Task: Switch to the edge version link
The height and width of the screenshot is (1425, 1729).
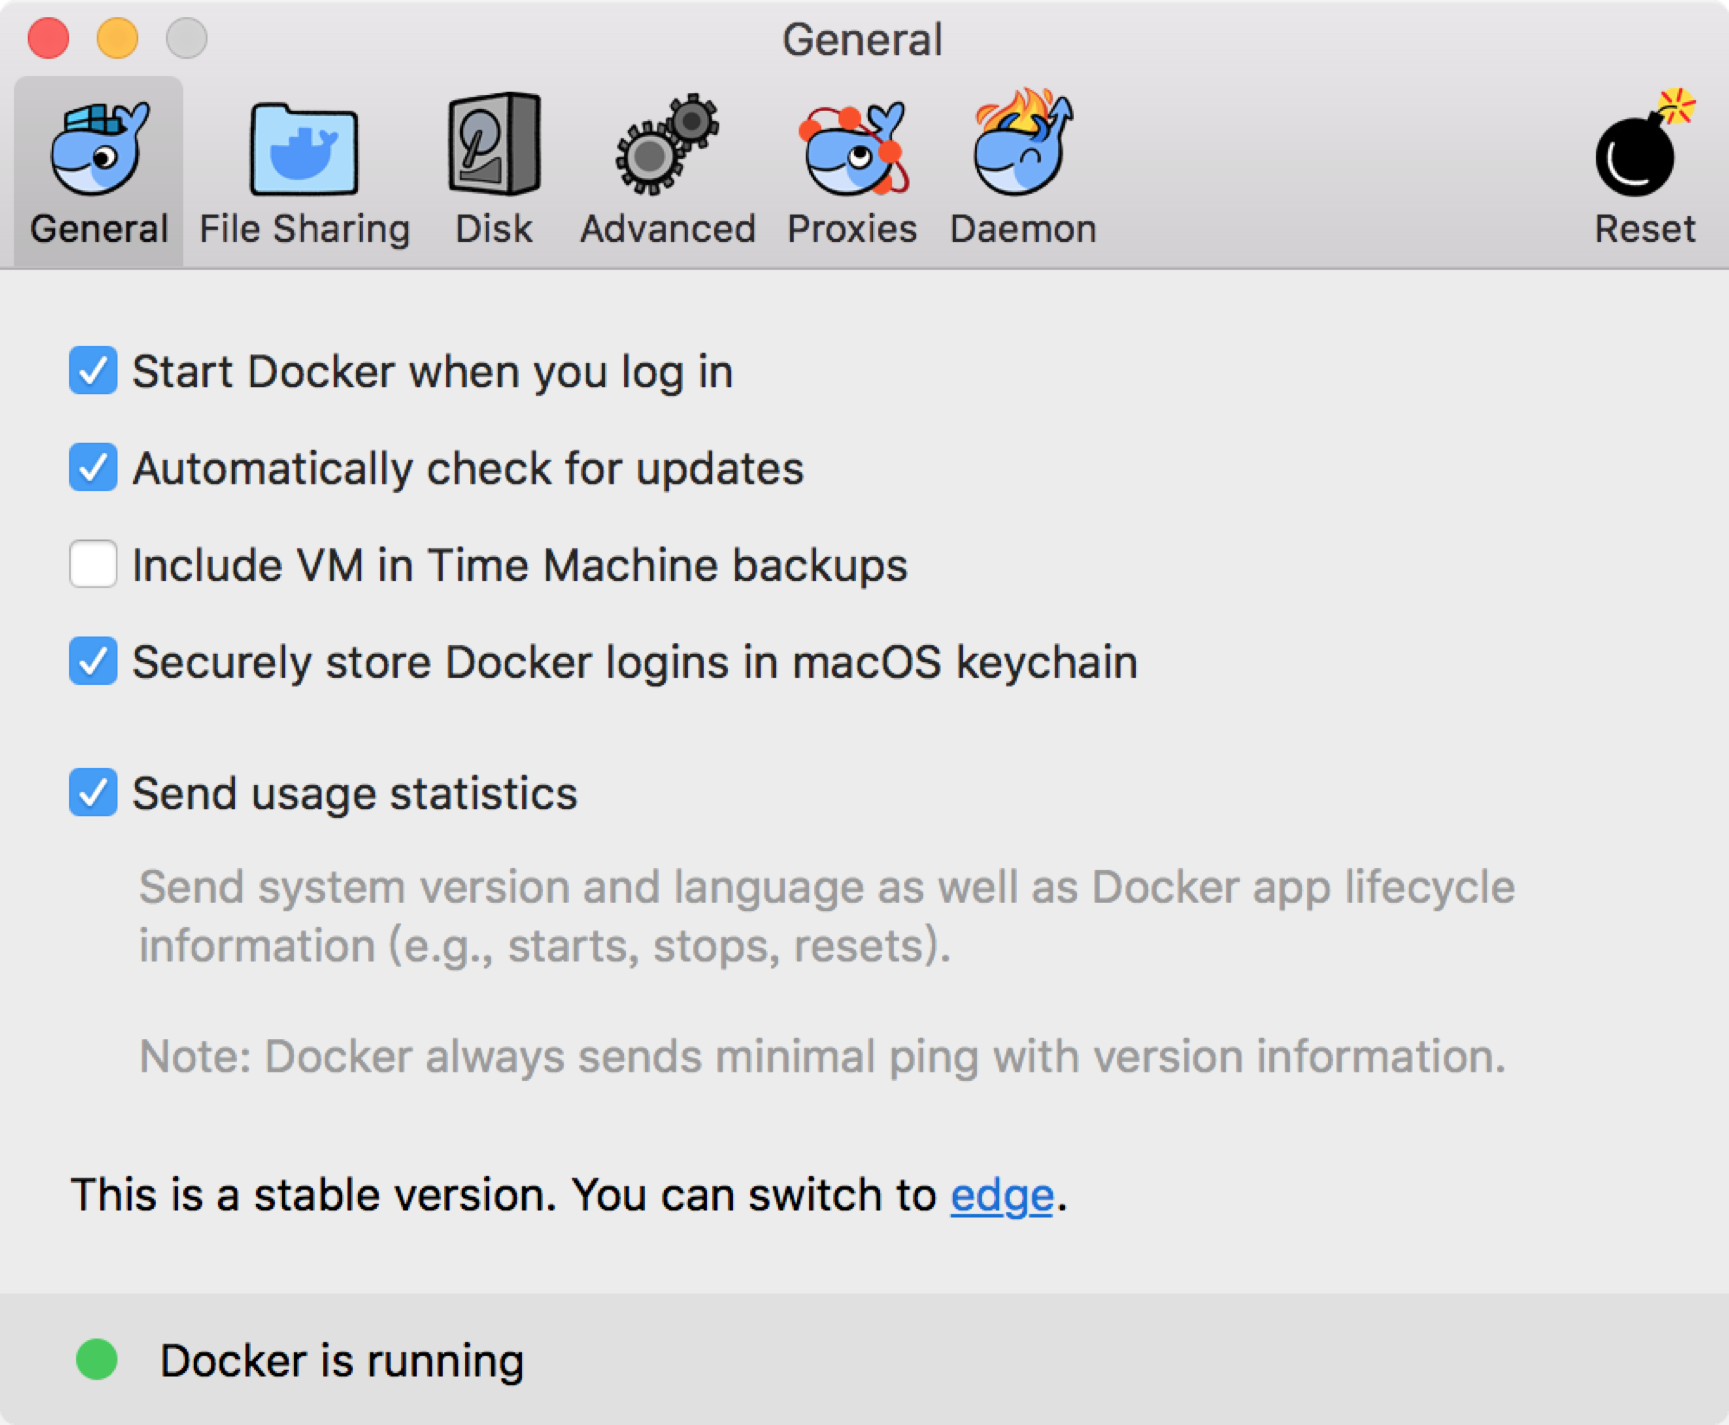Action: (1001, 1195)
